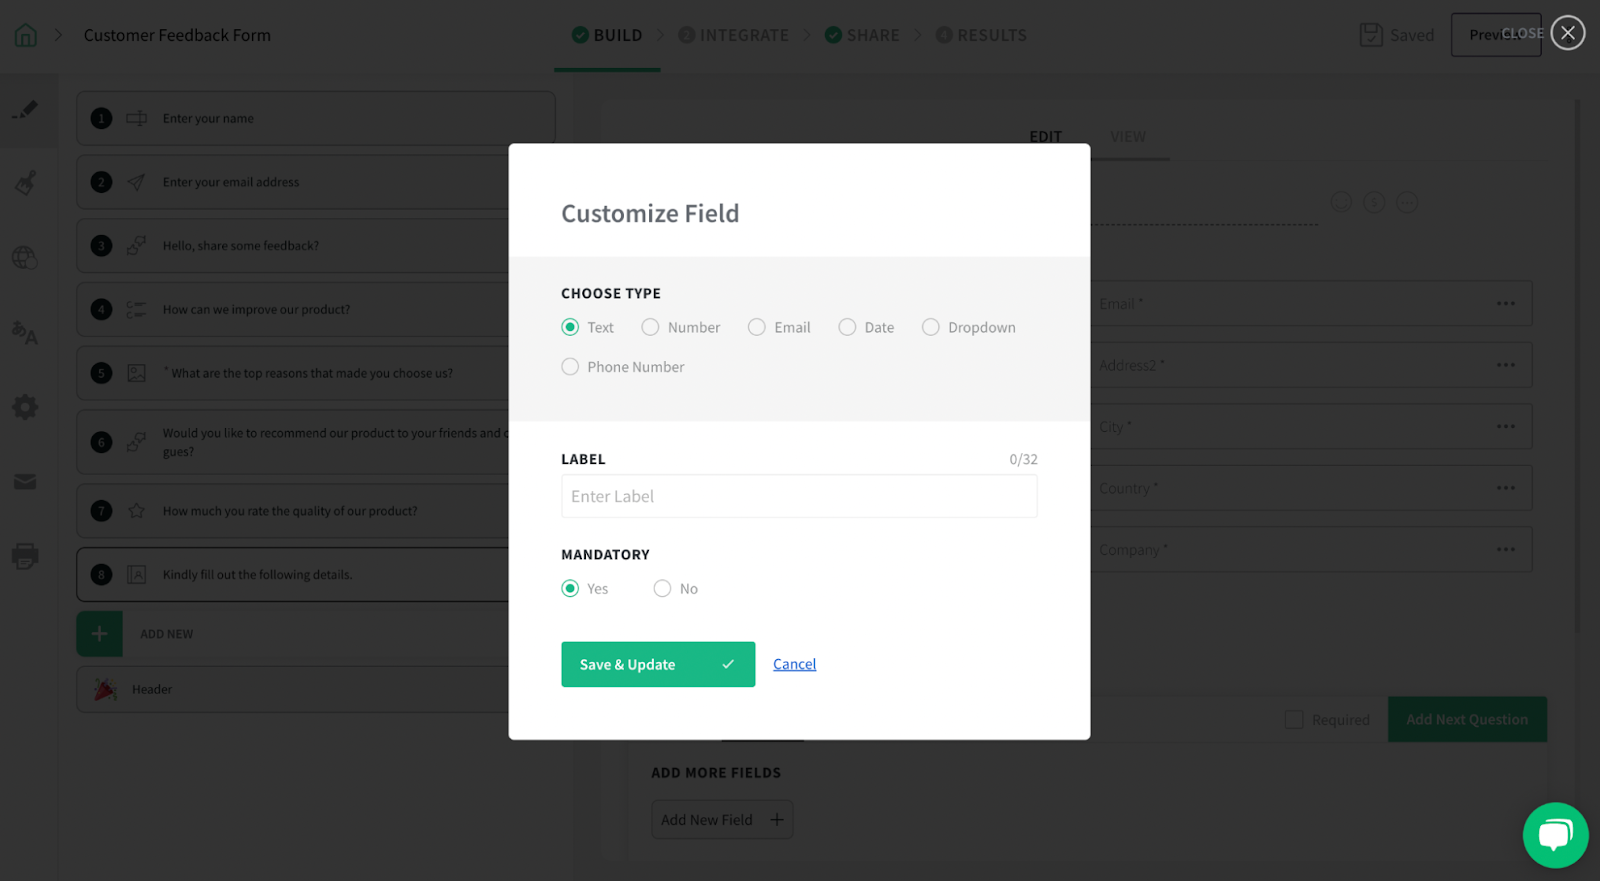Image resolution: width=1600 pixels, height=881 pixels.
Task: Select question 4 How can we improve
Action: click(x=316, y=310)
